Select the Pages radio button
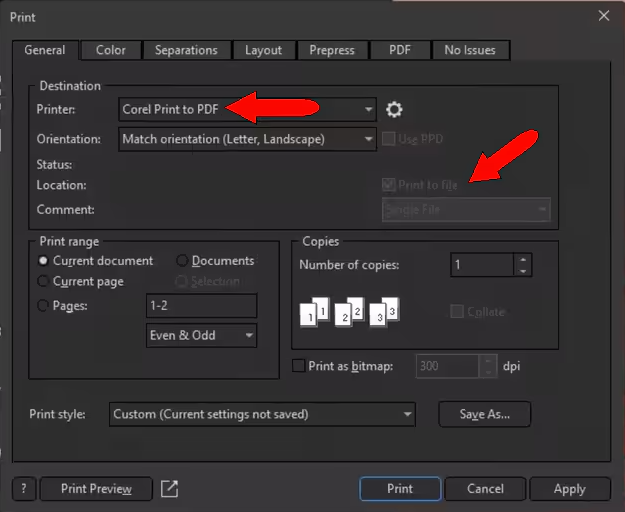 (43, 306)
